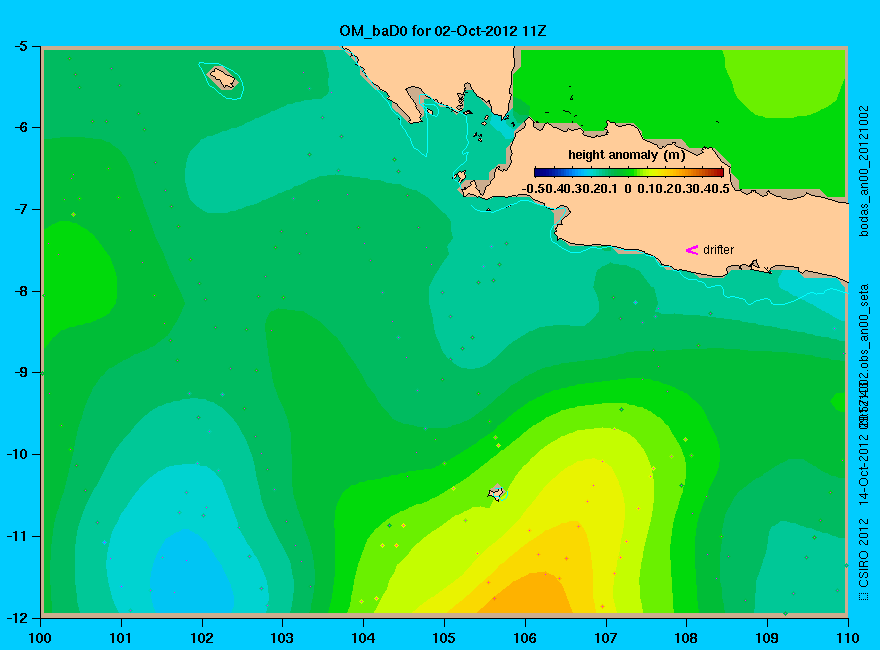880x650 pixels.
Task: Click the x-axis label '102'
Action: click(x=201, y=638)
